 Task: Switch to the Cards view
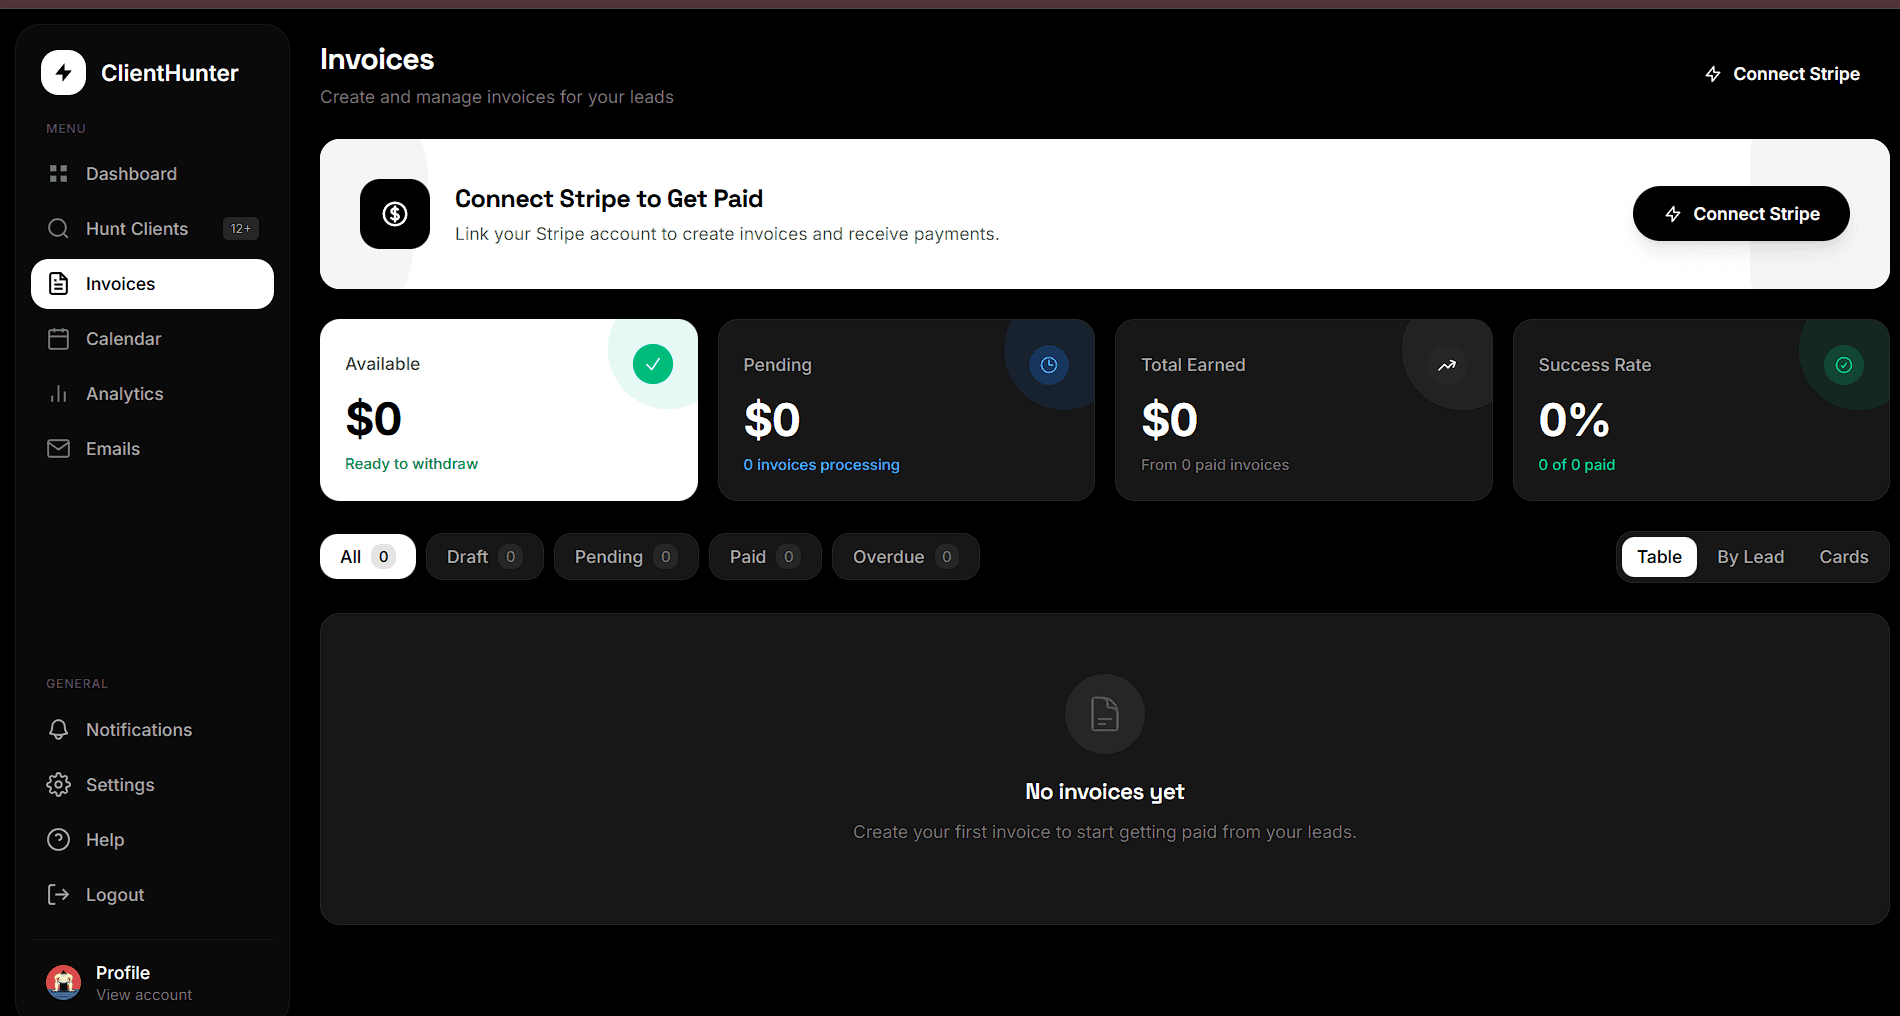coord(1843,556)
